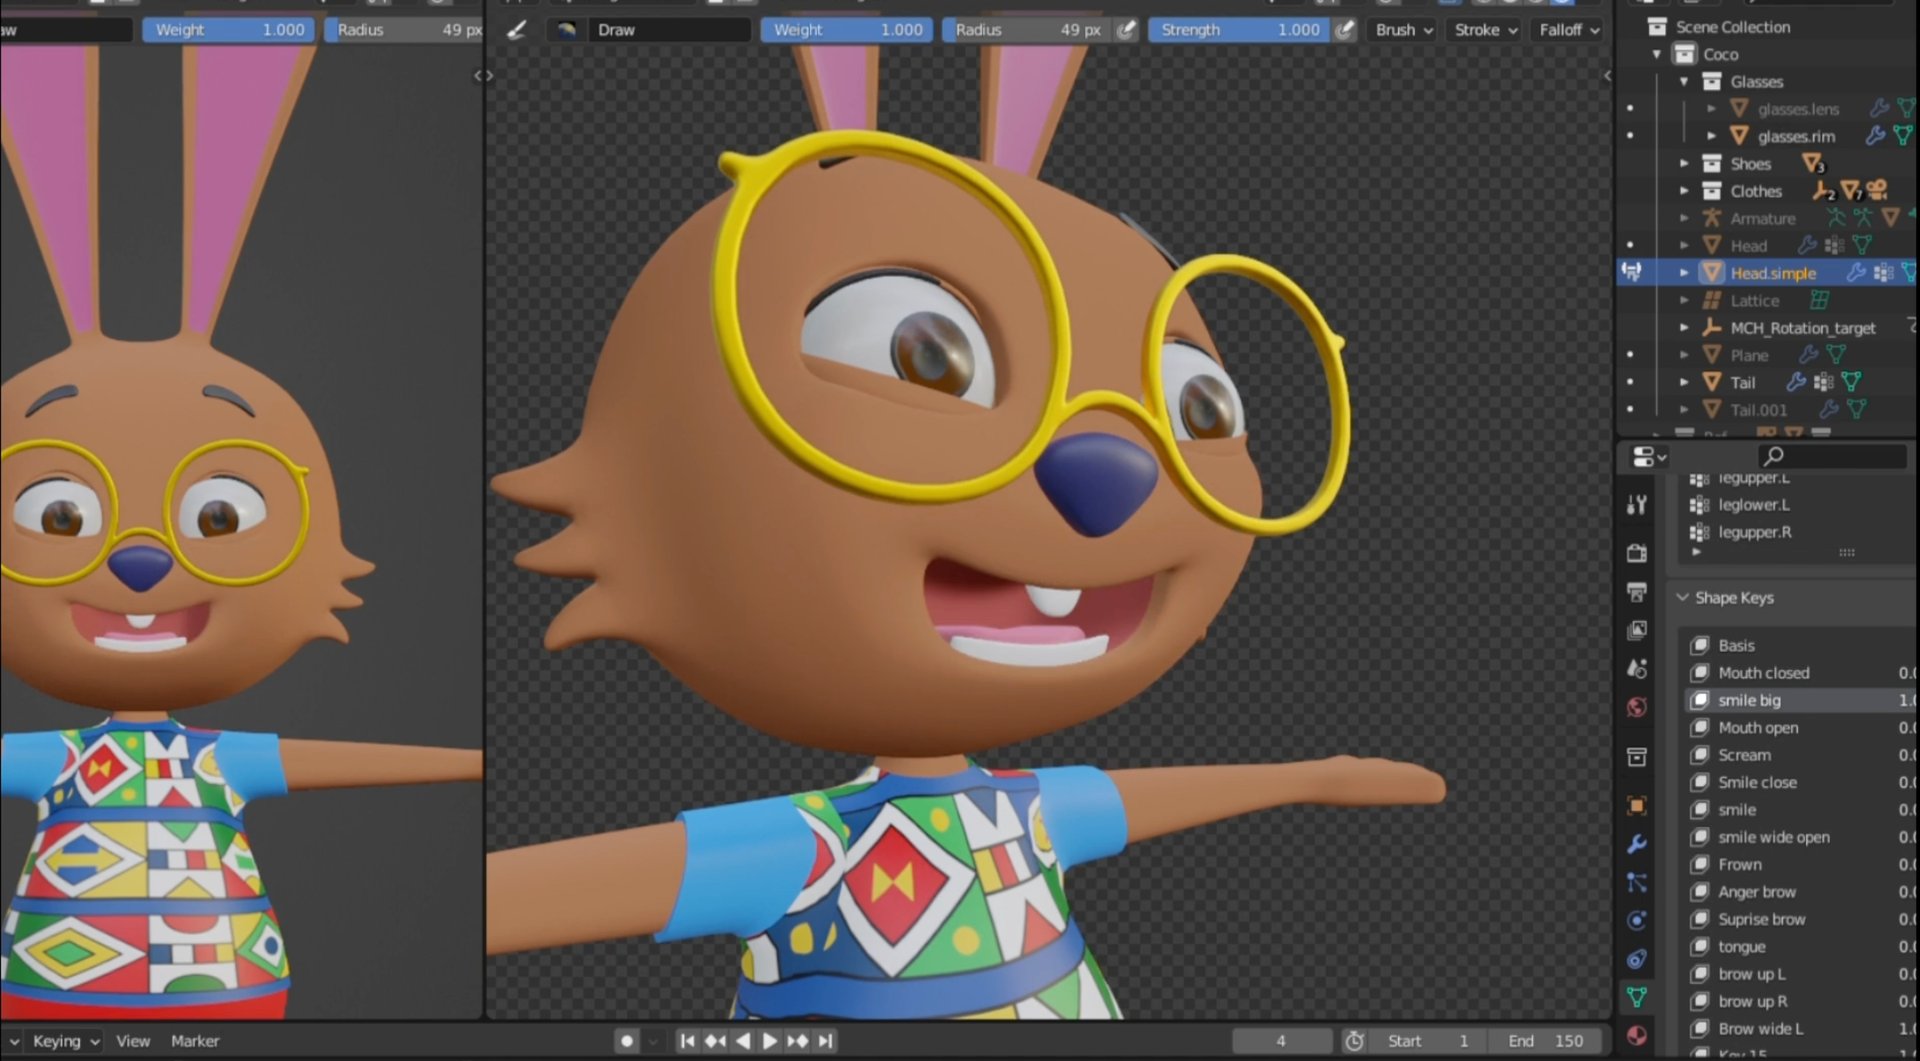Click the modifier wrench icon on Head.simple row
Viewport: 1920px width, 1061px height.
[x=1856, y=272]
